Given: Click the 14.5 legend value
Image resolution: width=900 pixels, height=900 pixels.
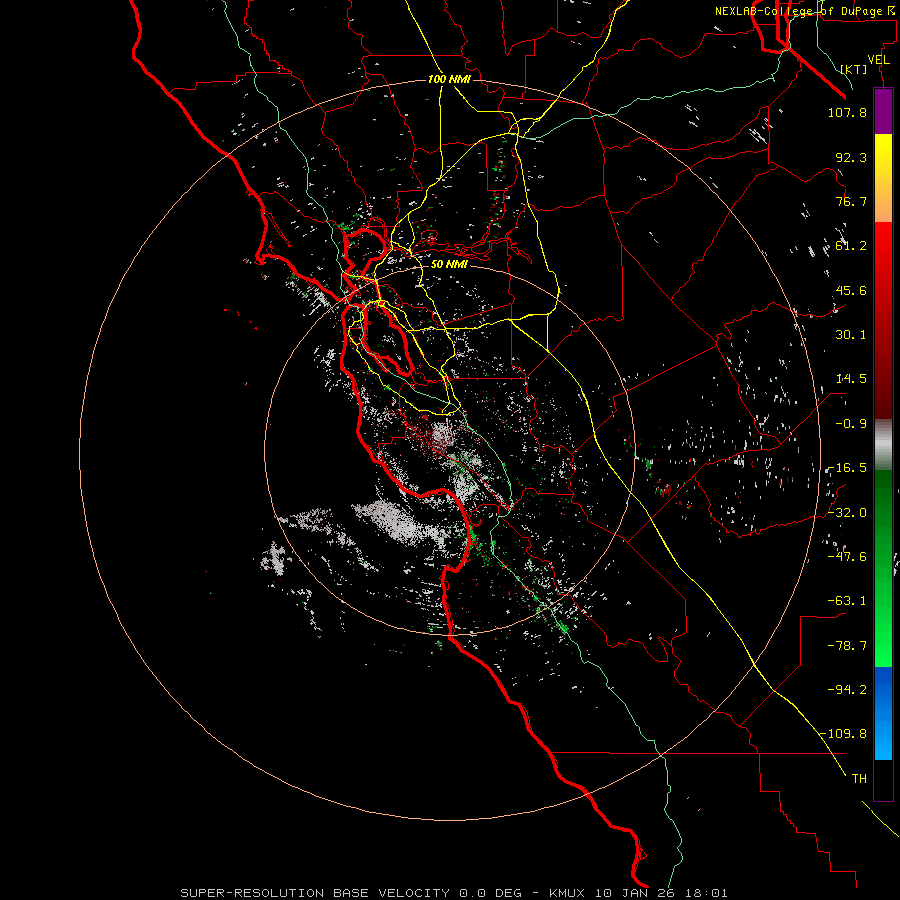Looking at the screenshot, I should pos(851,379).
